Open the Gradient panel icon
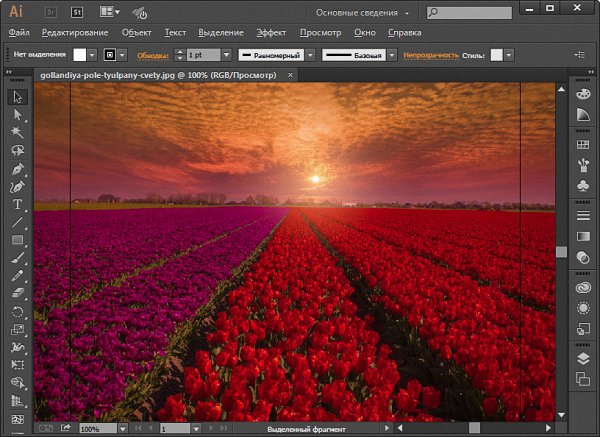 [584, 238]
